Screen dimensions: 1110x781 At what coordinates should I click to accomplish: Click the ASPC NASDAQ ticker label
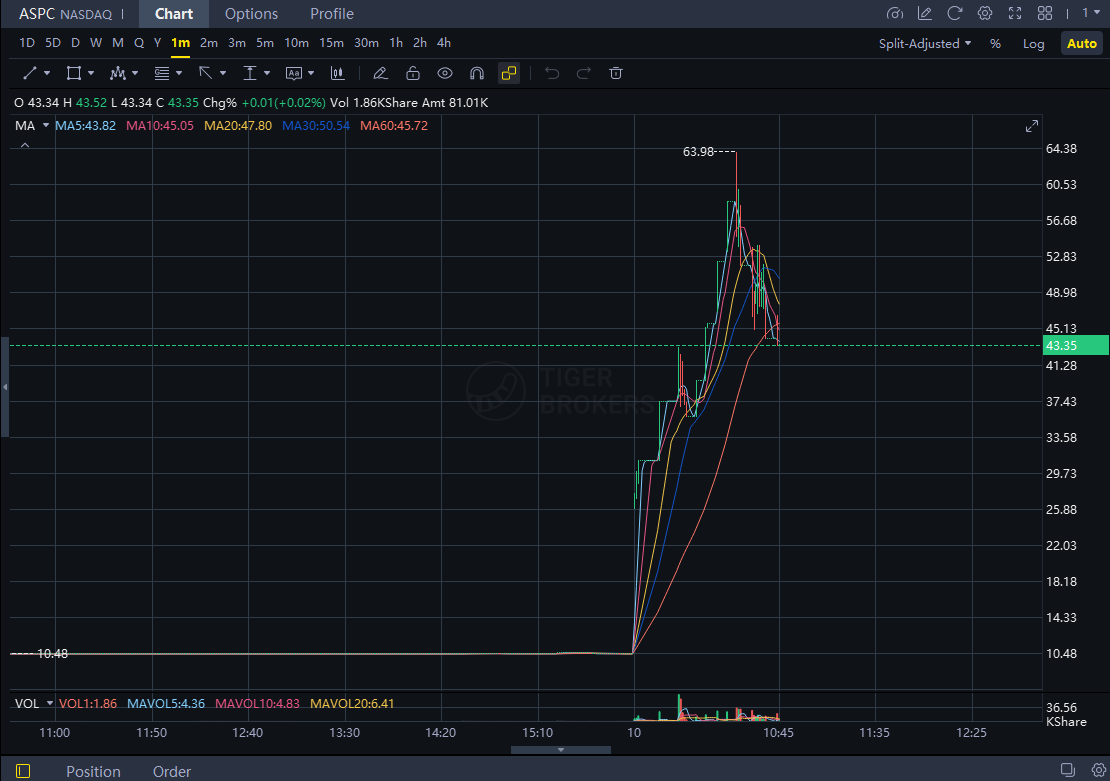coord(65,13)
